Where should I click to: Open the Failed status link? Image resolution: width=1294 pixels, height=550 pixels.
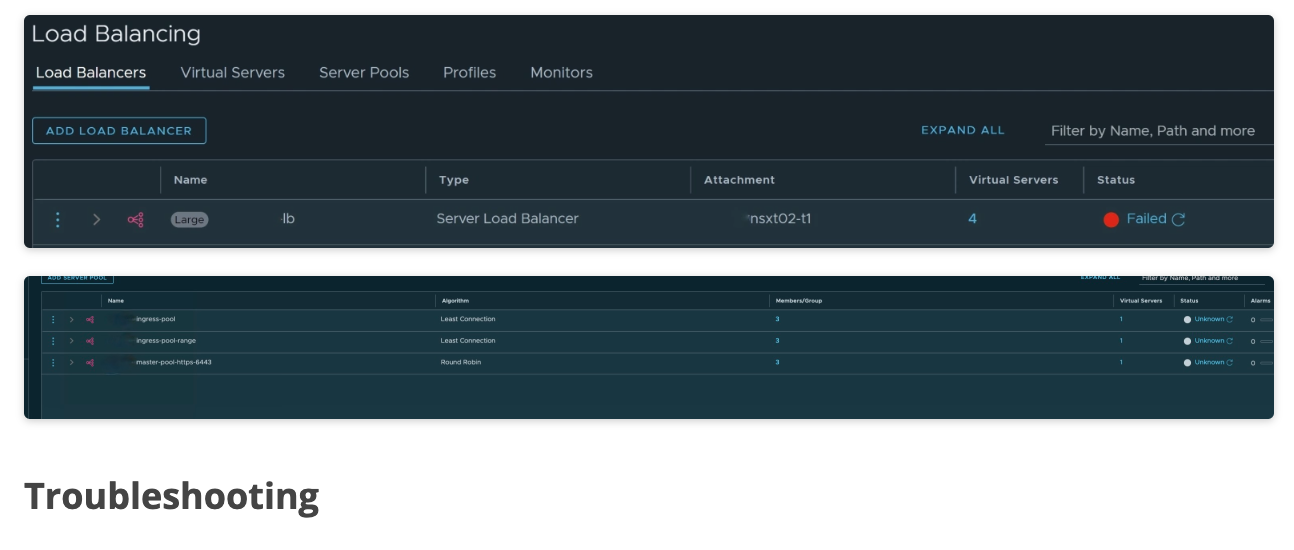coord(1146,219)
